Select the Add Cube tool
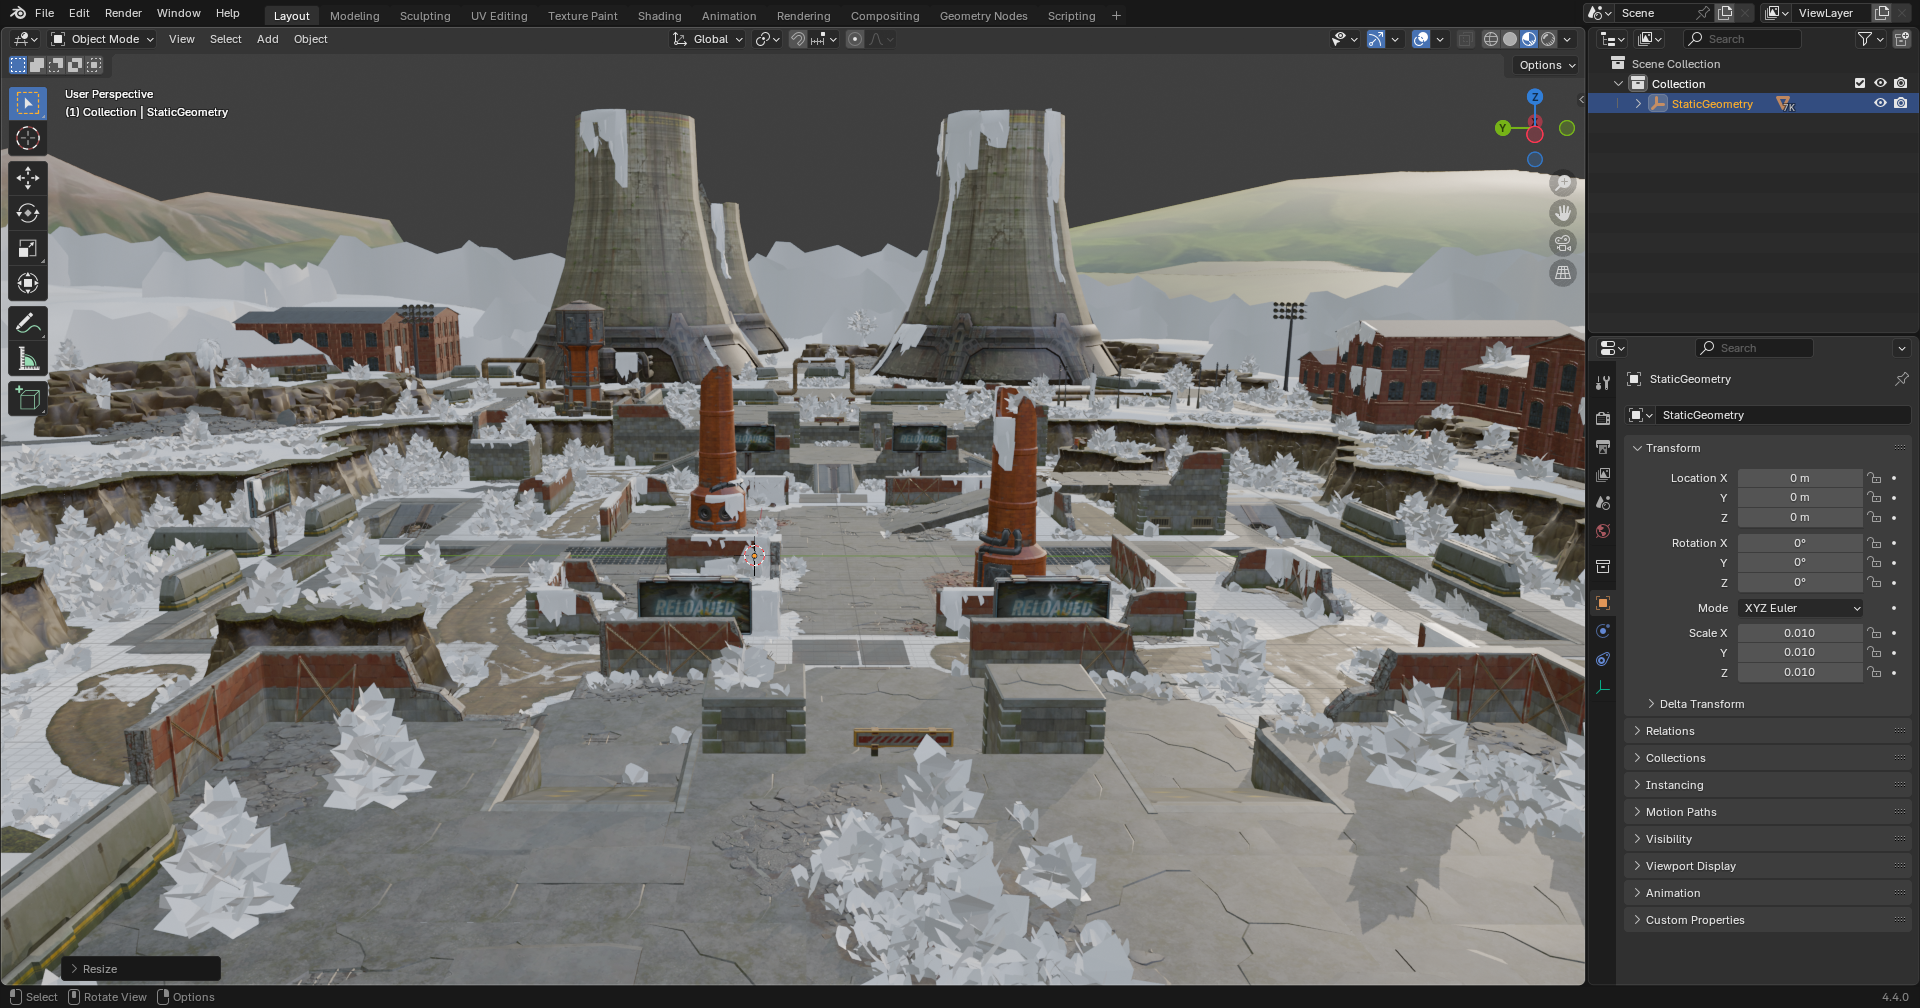 point(28,399)
